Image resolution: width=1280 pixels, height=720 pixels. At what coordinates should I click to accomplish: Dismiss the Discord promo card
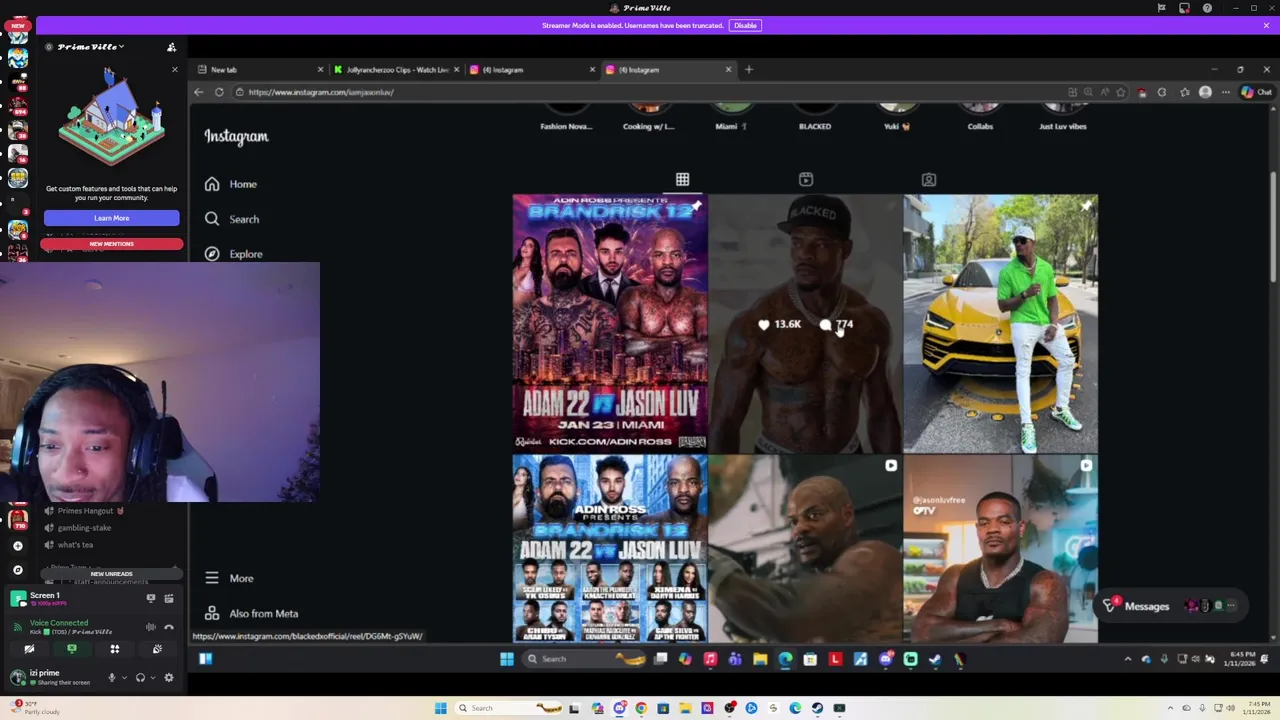[174, 70]
